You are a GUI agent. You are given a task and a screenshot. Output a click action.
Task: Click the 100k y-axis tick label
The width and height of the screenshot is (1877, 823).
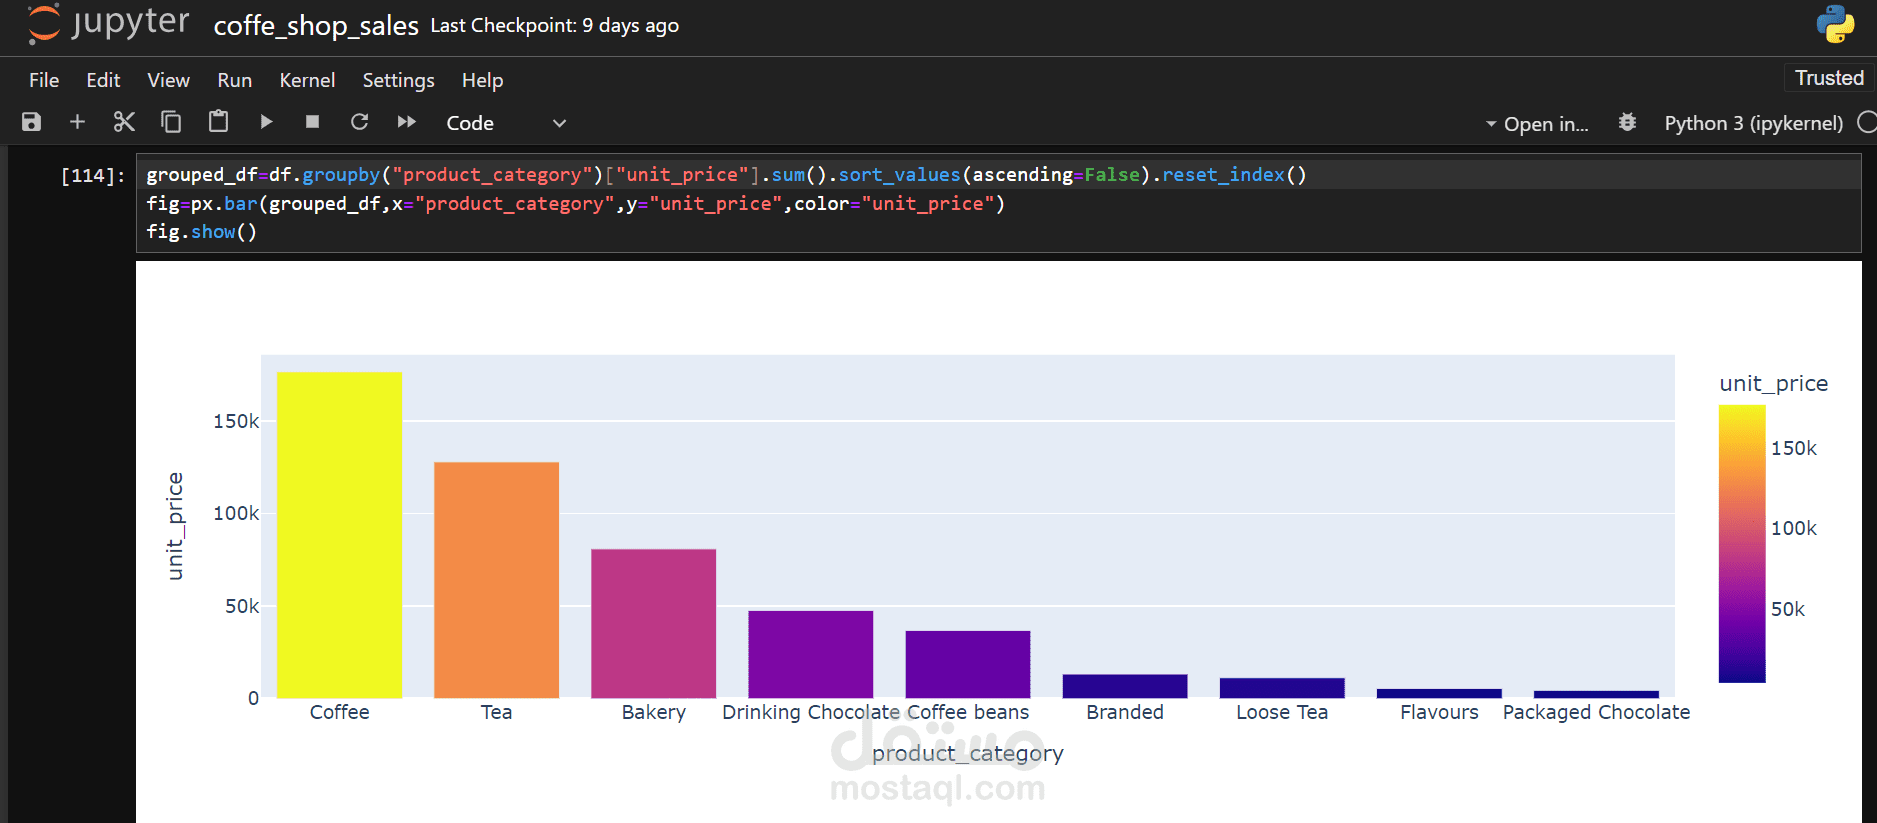[x=236, y=513]
